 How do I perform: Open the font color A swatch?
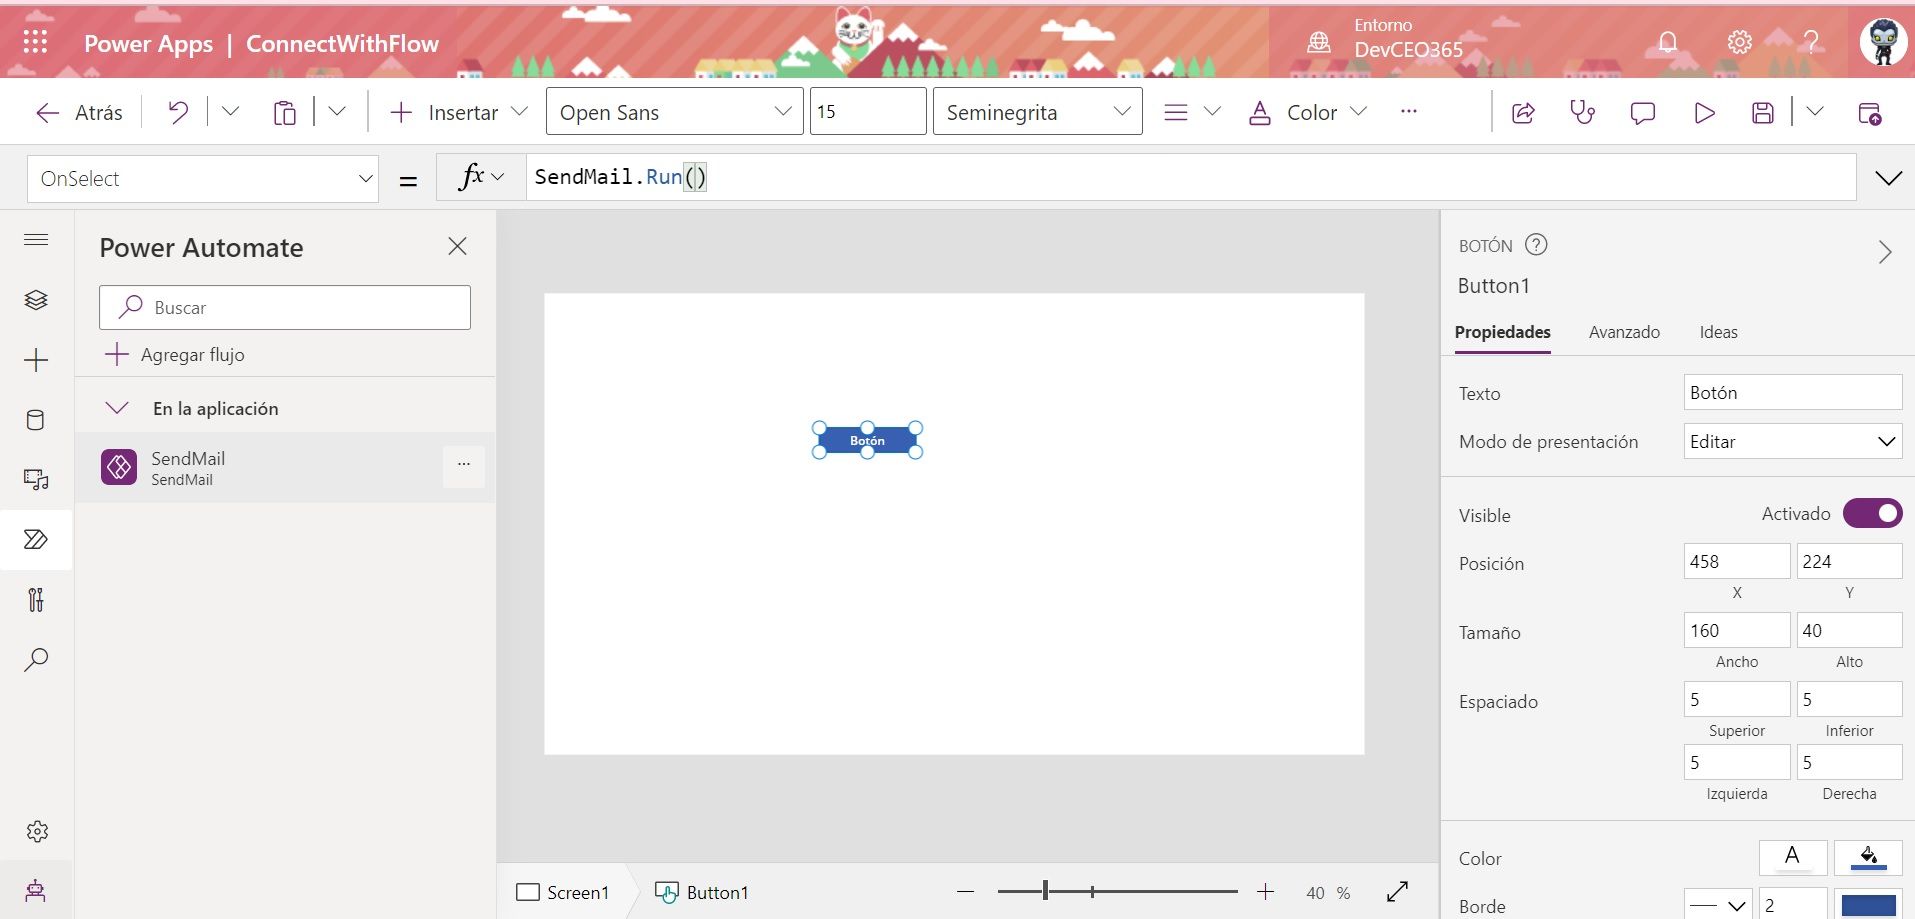tap(1793, 857)
